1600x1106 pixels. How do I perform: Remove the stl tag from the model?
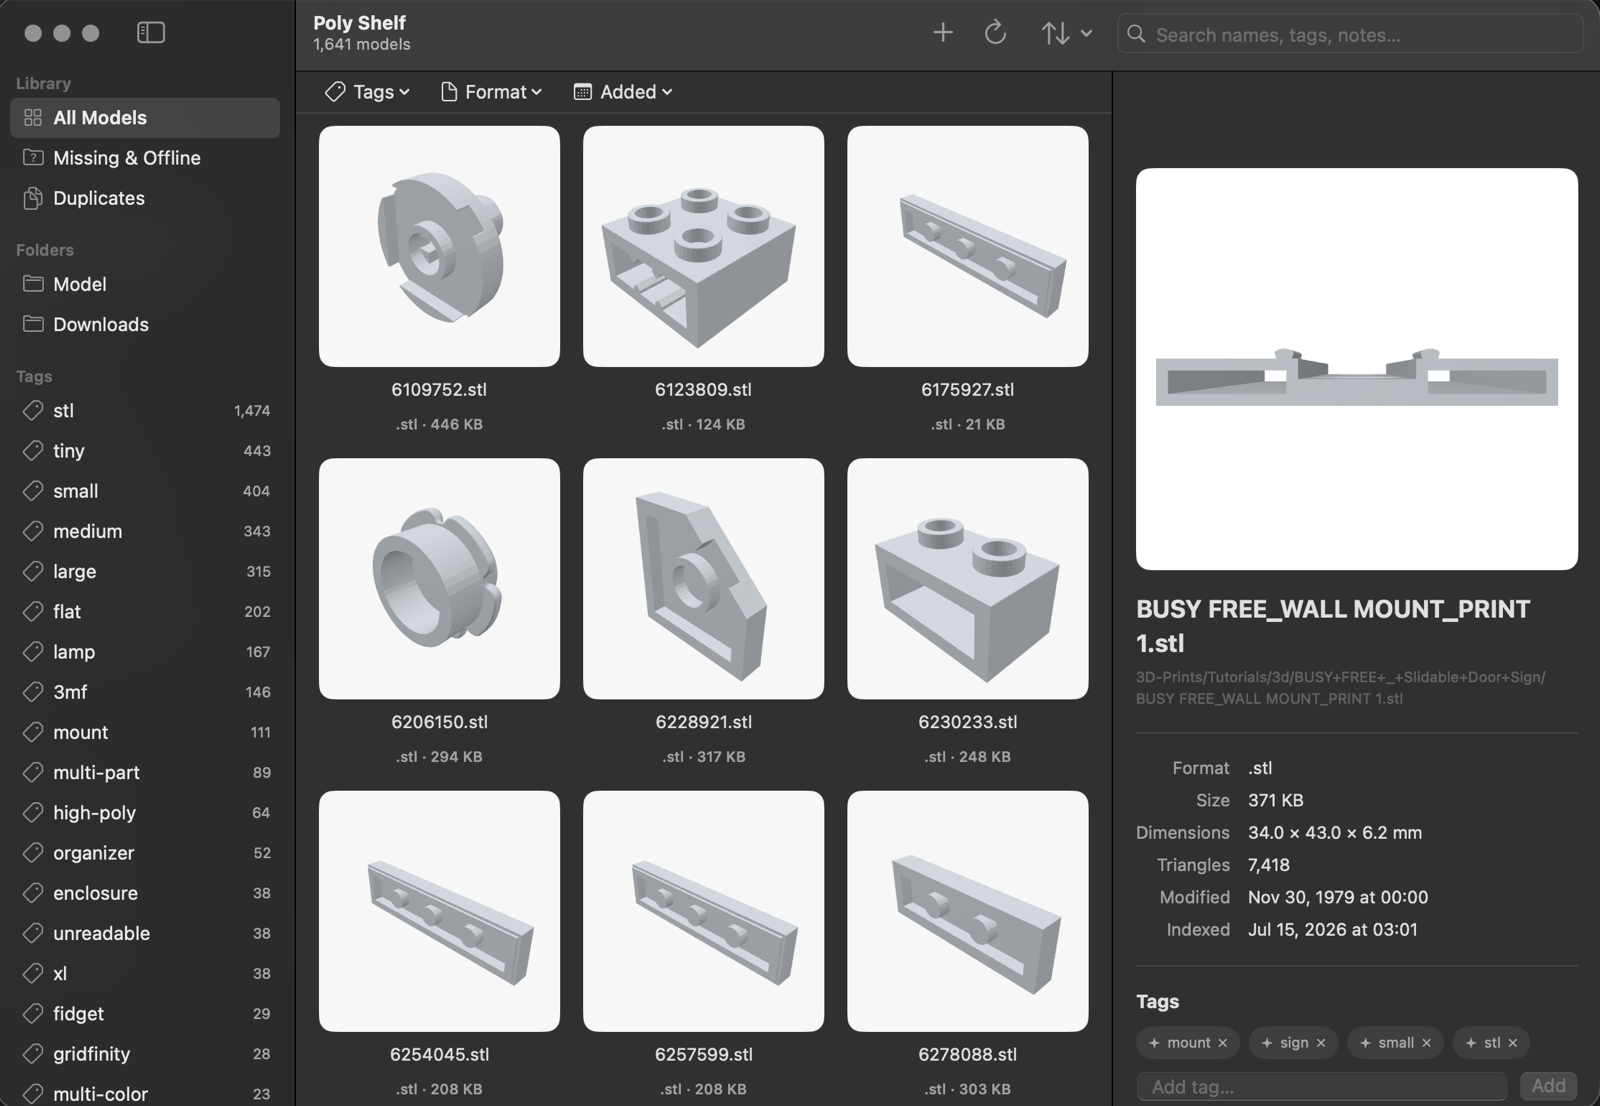click(x=1513, y=1043)
